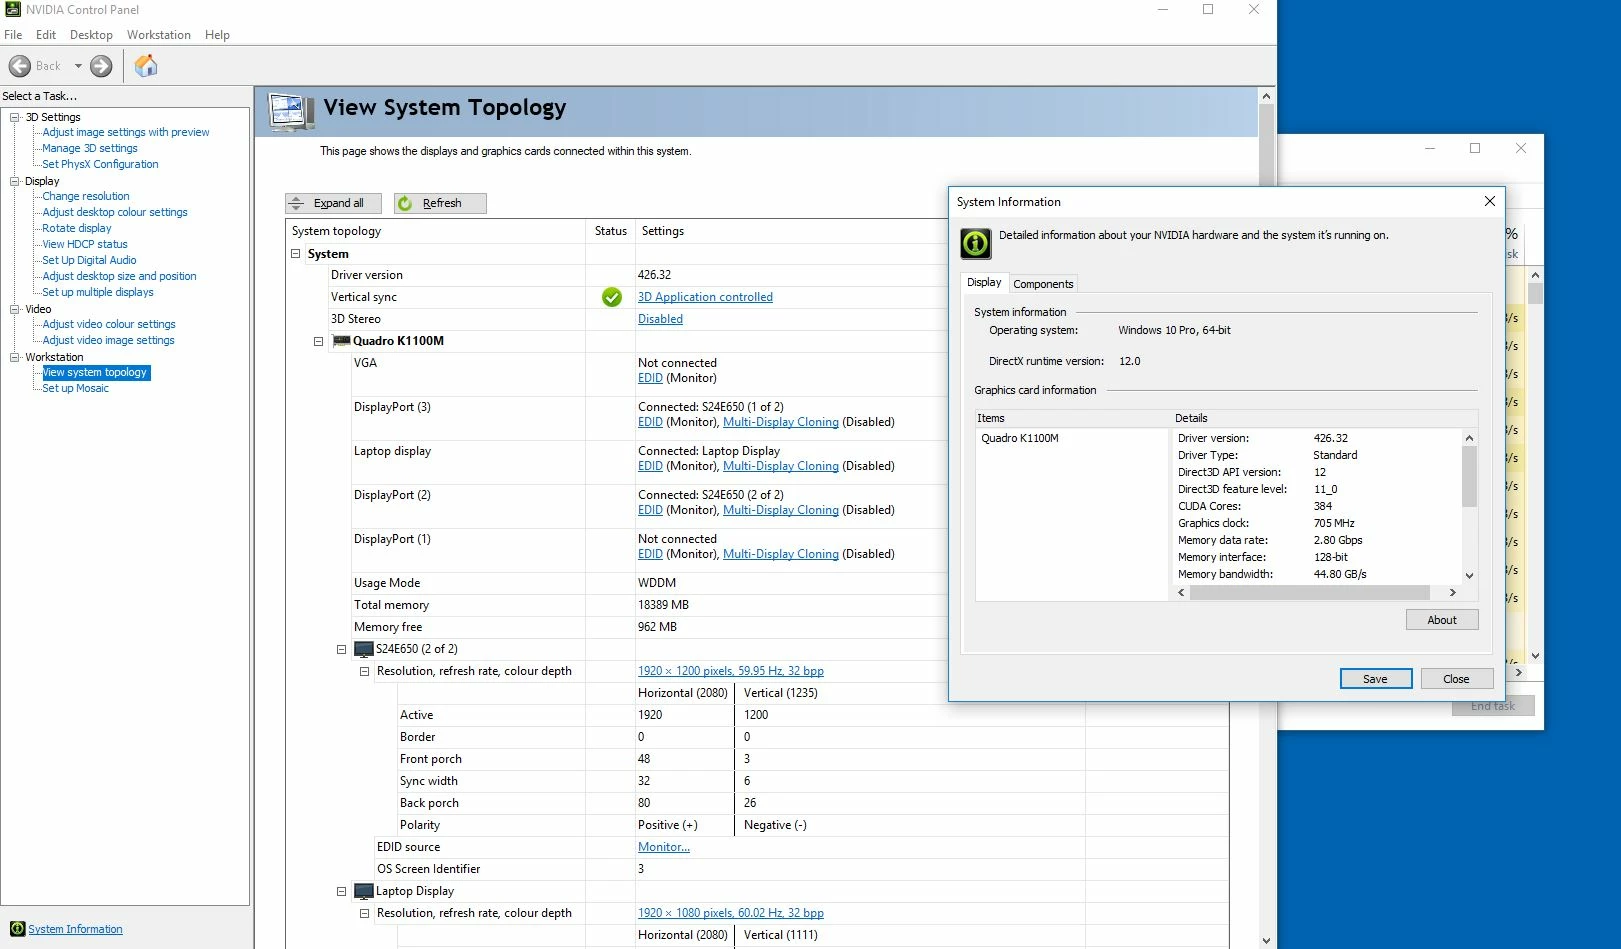Select Set PhysX Configuration
Screen dimensions: 1621x949
[x=100, y=164]
